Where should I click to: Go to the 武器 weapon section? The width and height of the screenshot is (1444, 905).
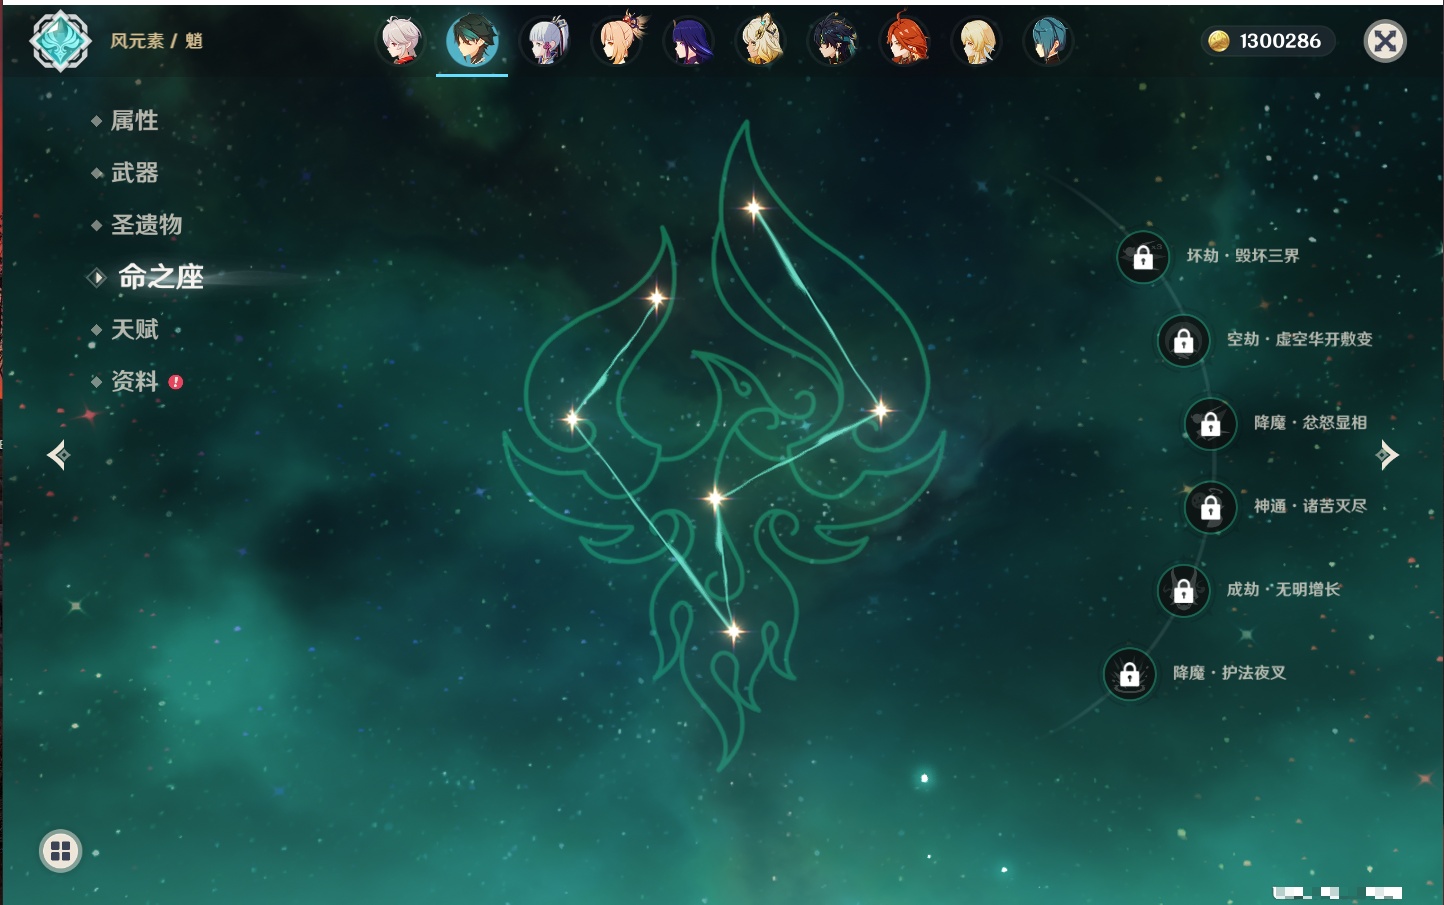pos(134,173)
